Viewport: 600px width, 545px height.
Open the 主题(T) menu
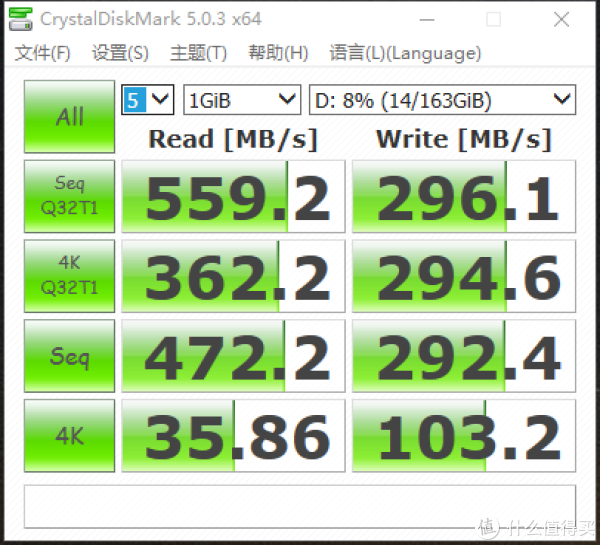point(198,53)
